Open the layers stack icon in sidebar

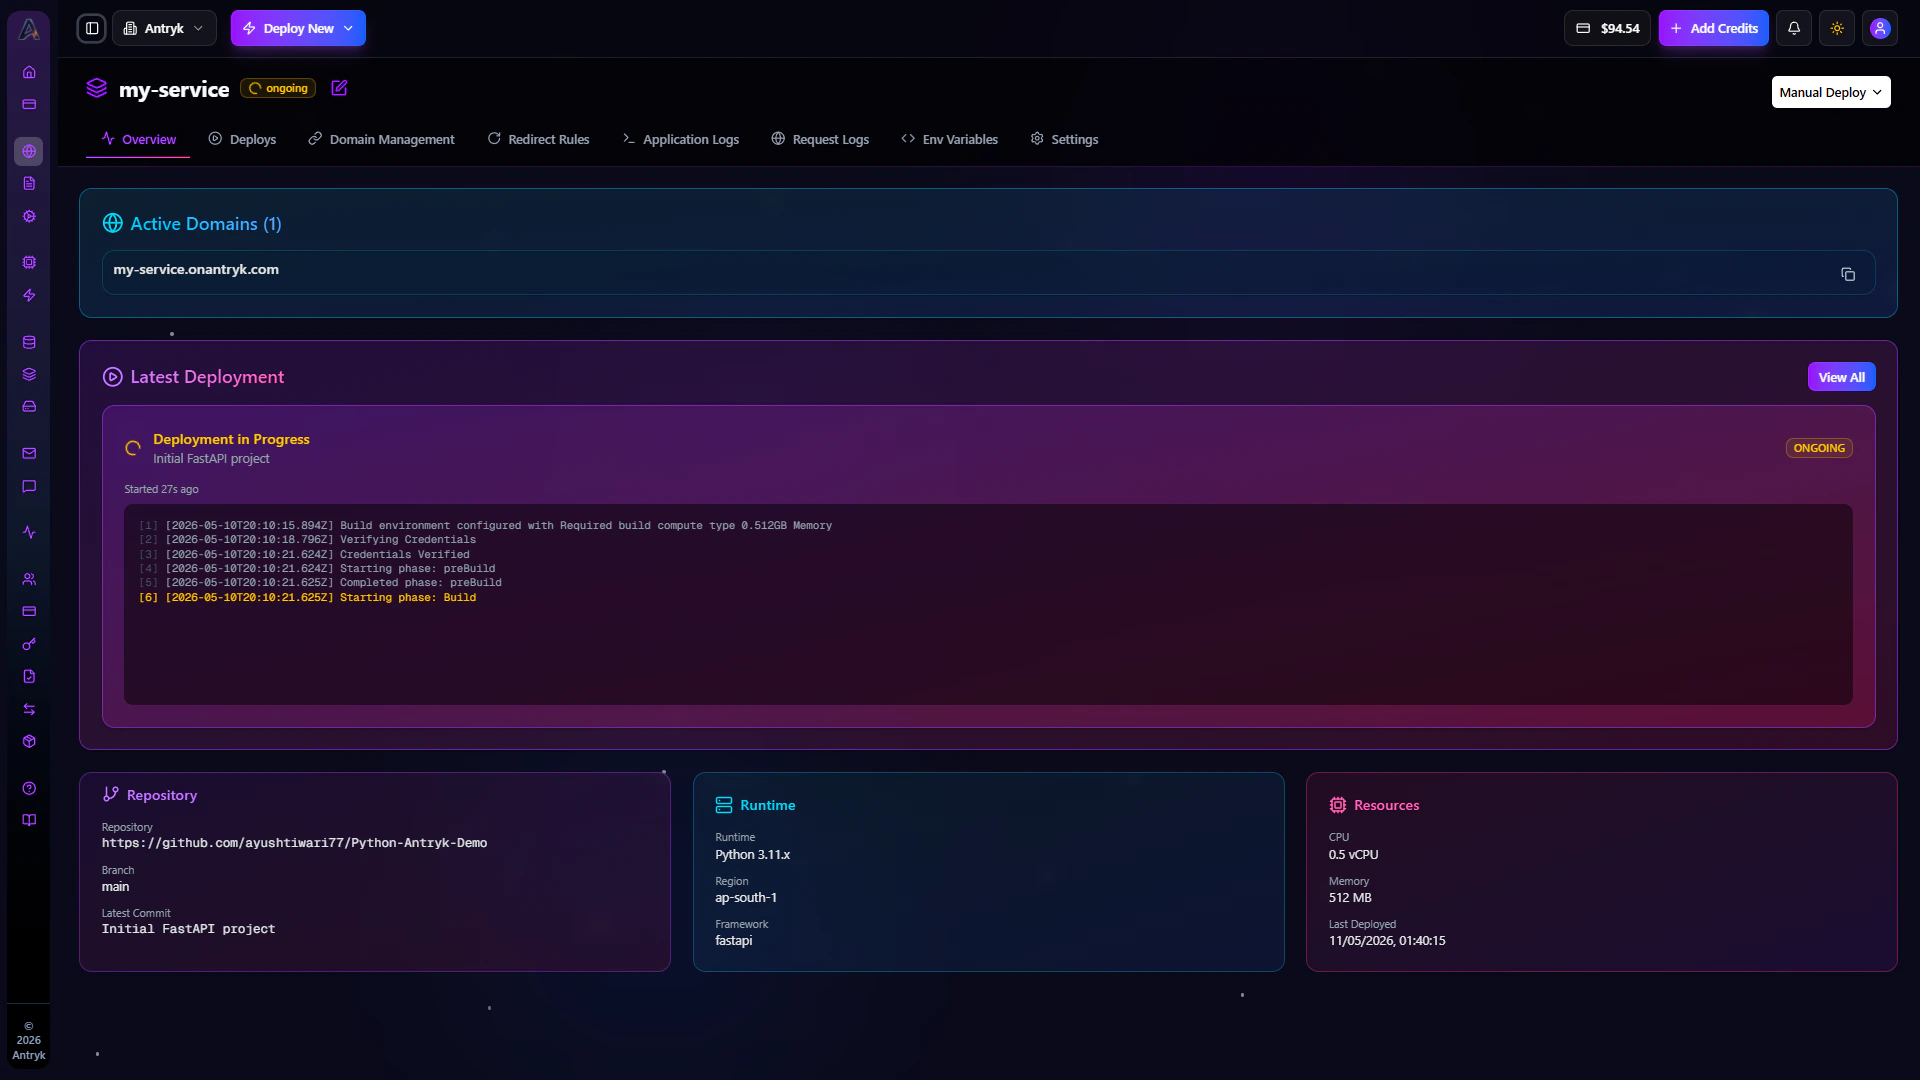point(29,374)
